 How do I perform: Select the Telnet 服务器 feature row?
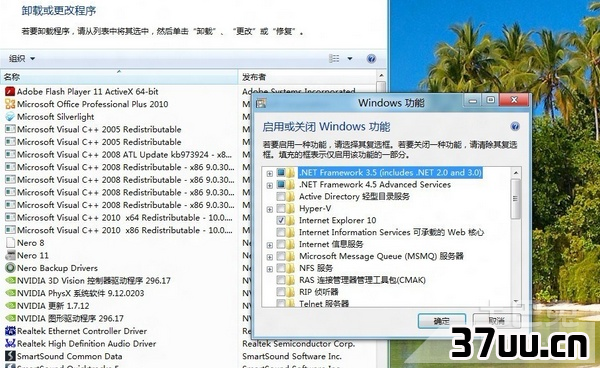324,304
